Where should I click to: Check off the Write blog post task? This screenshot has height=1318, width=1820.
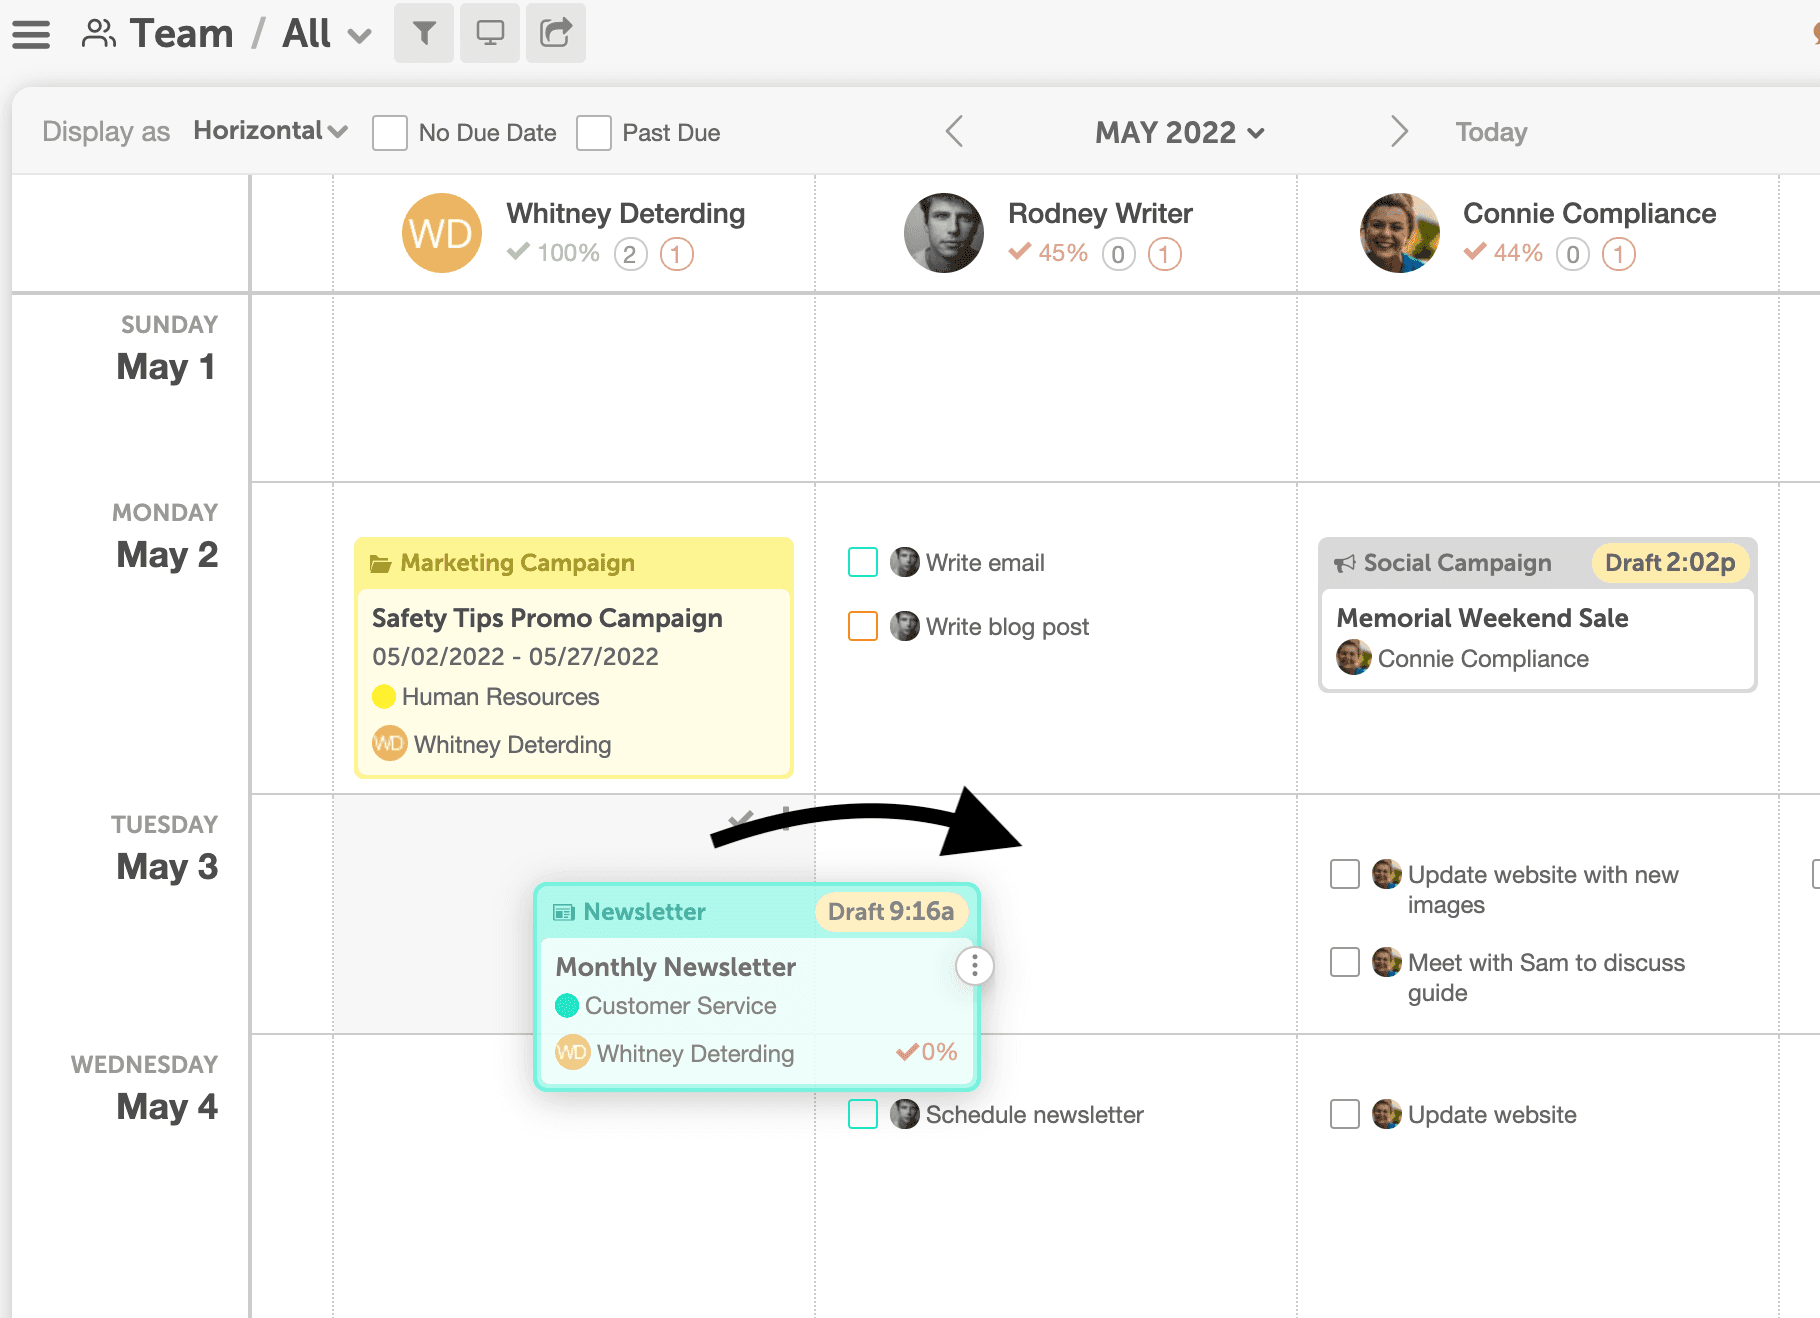(863, 626)
